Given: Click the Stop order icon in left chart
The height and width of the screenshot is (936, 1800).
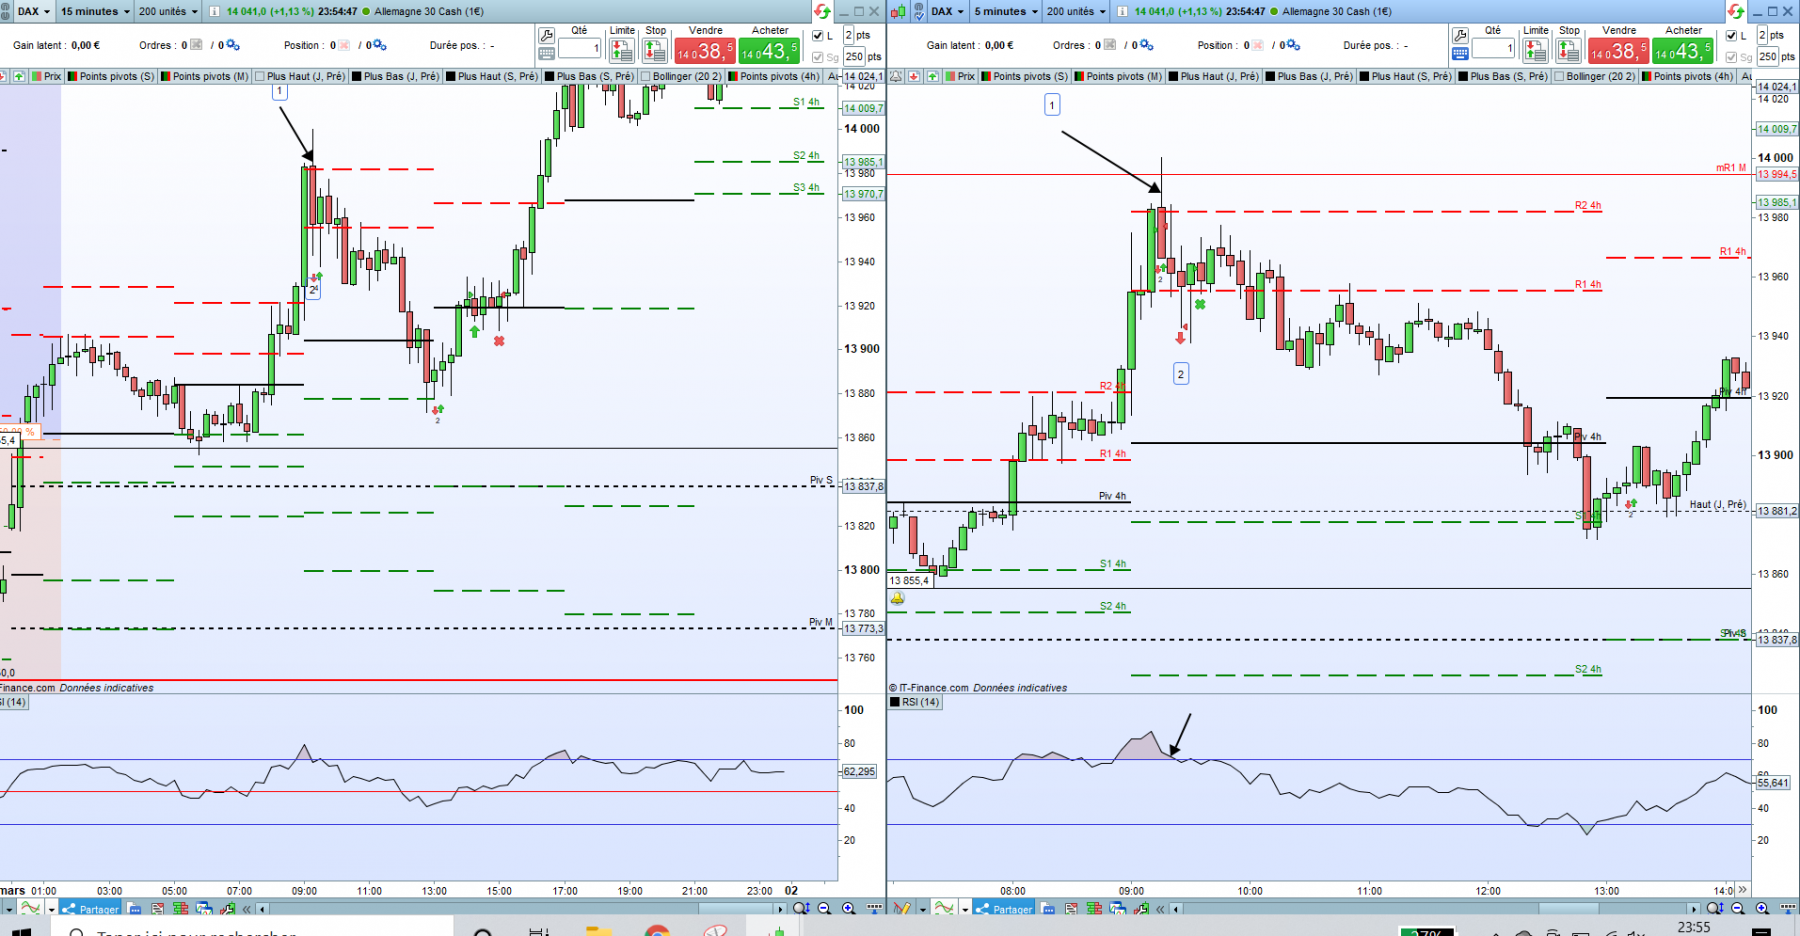Looking at the screenshot, I should point(655,49).
